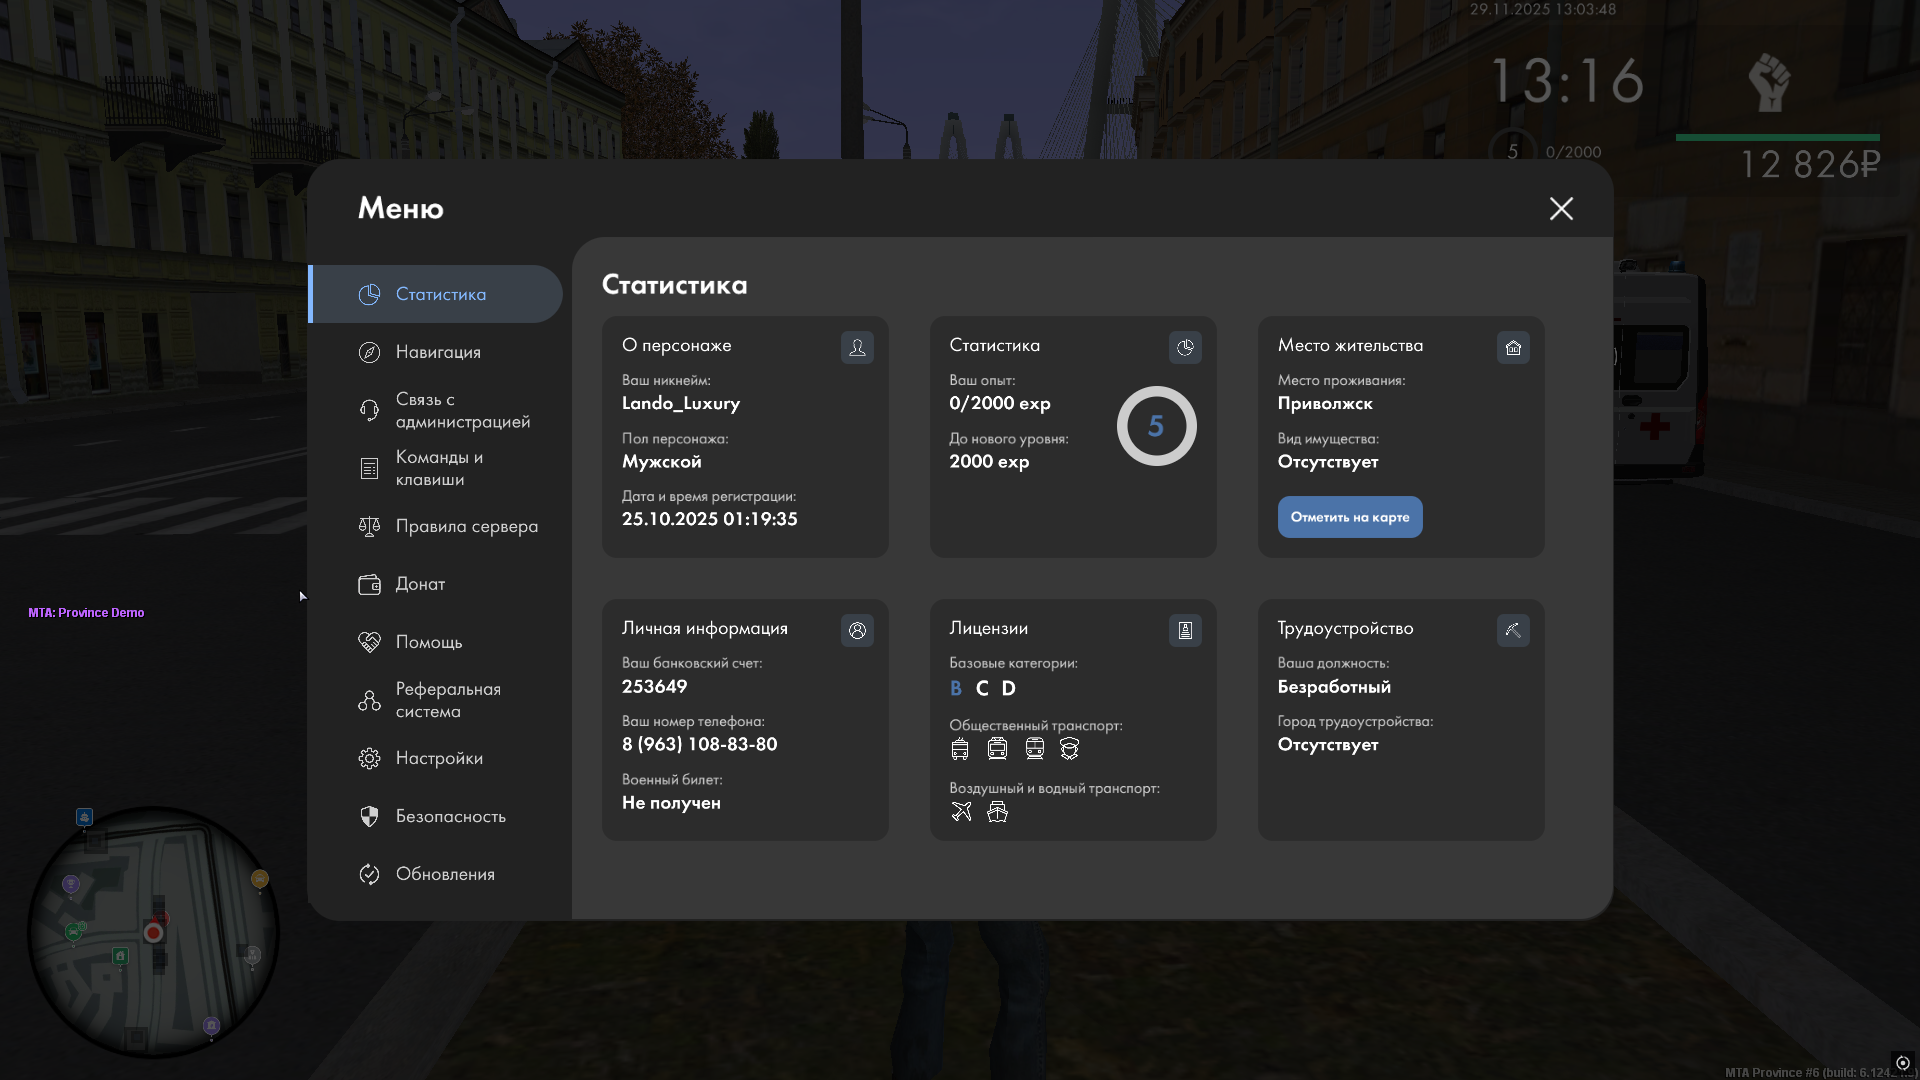Click the license document icon in Лицензии card

1185,630
